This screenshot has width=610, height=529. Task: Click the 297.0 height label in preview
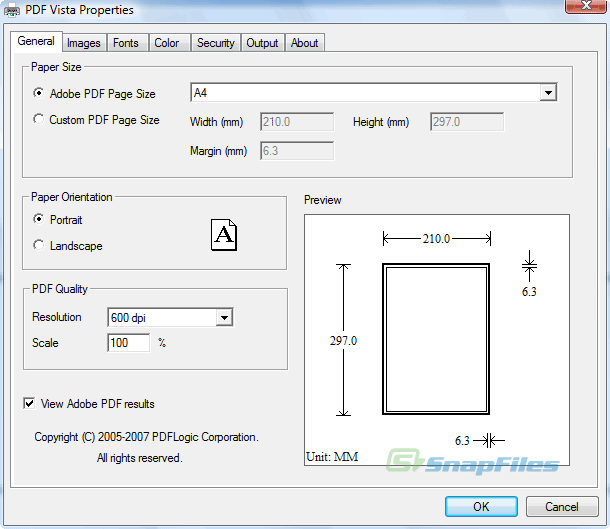pos(343,341)
